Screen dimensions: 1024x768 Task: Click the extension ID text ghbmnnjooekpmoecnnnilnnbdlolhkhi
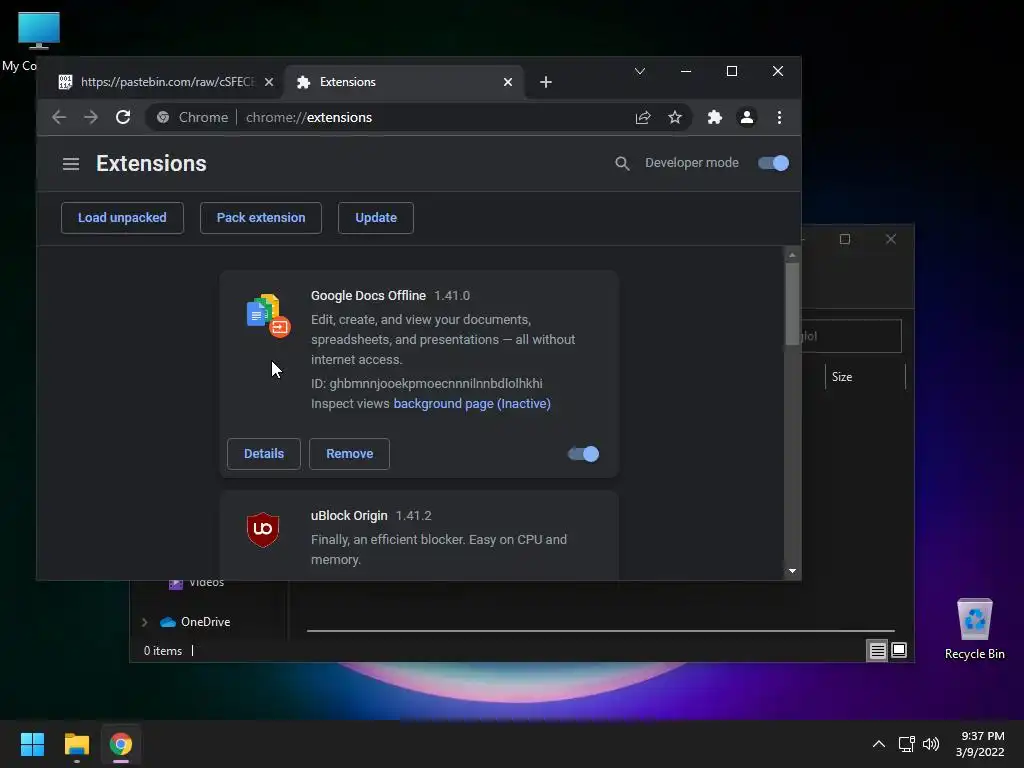coord(436,383)
